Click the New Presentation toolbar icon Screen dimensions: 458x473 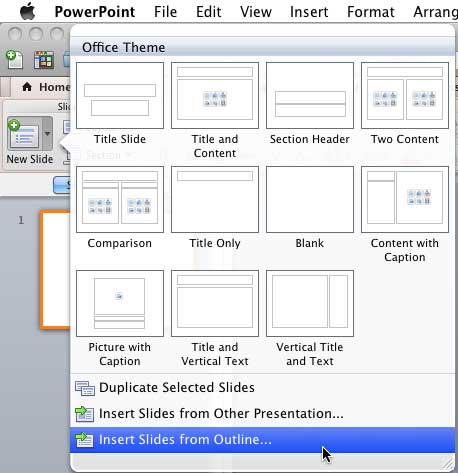pyautogui.click(x=14, y=60)
